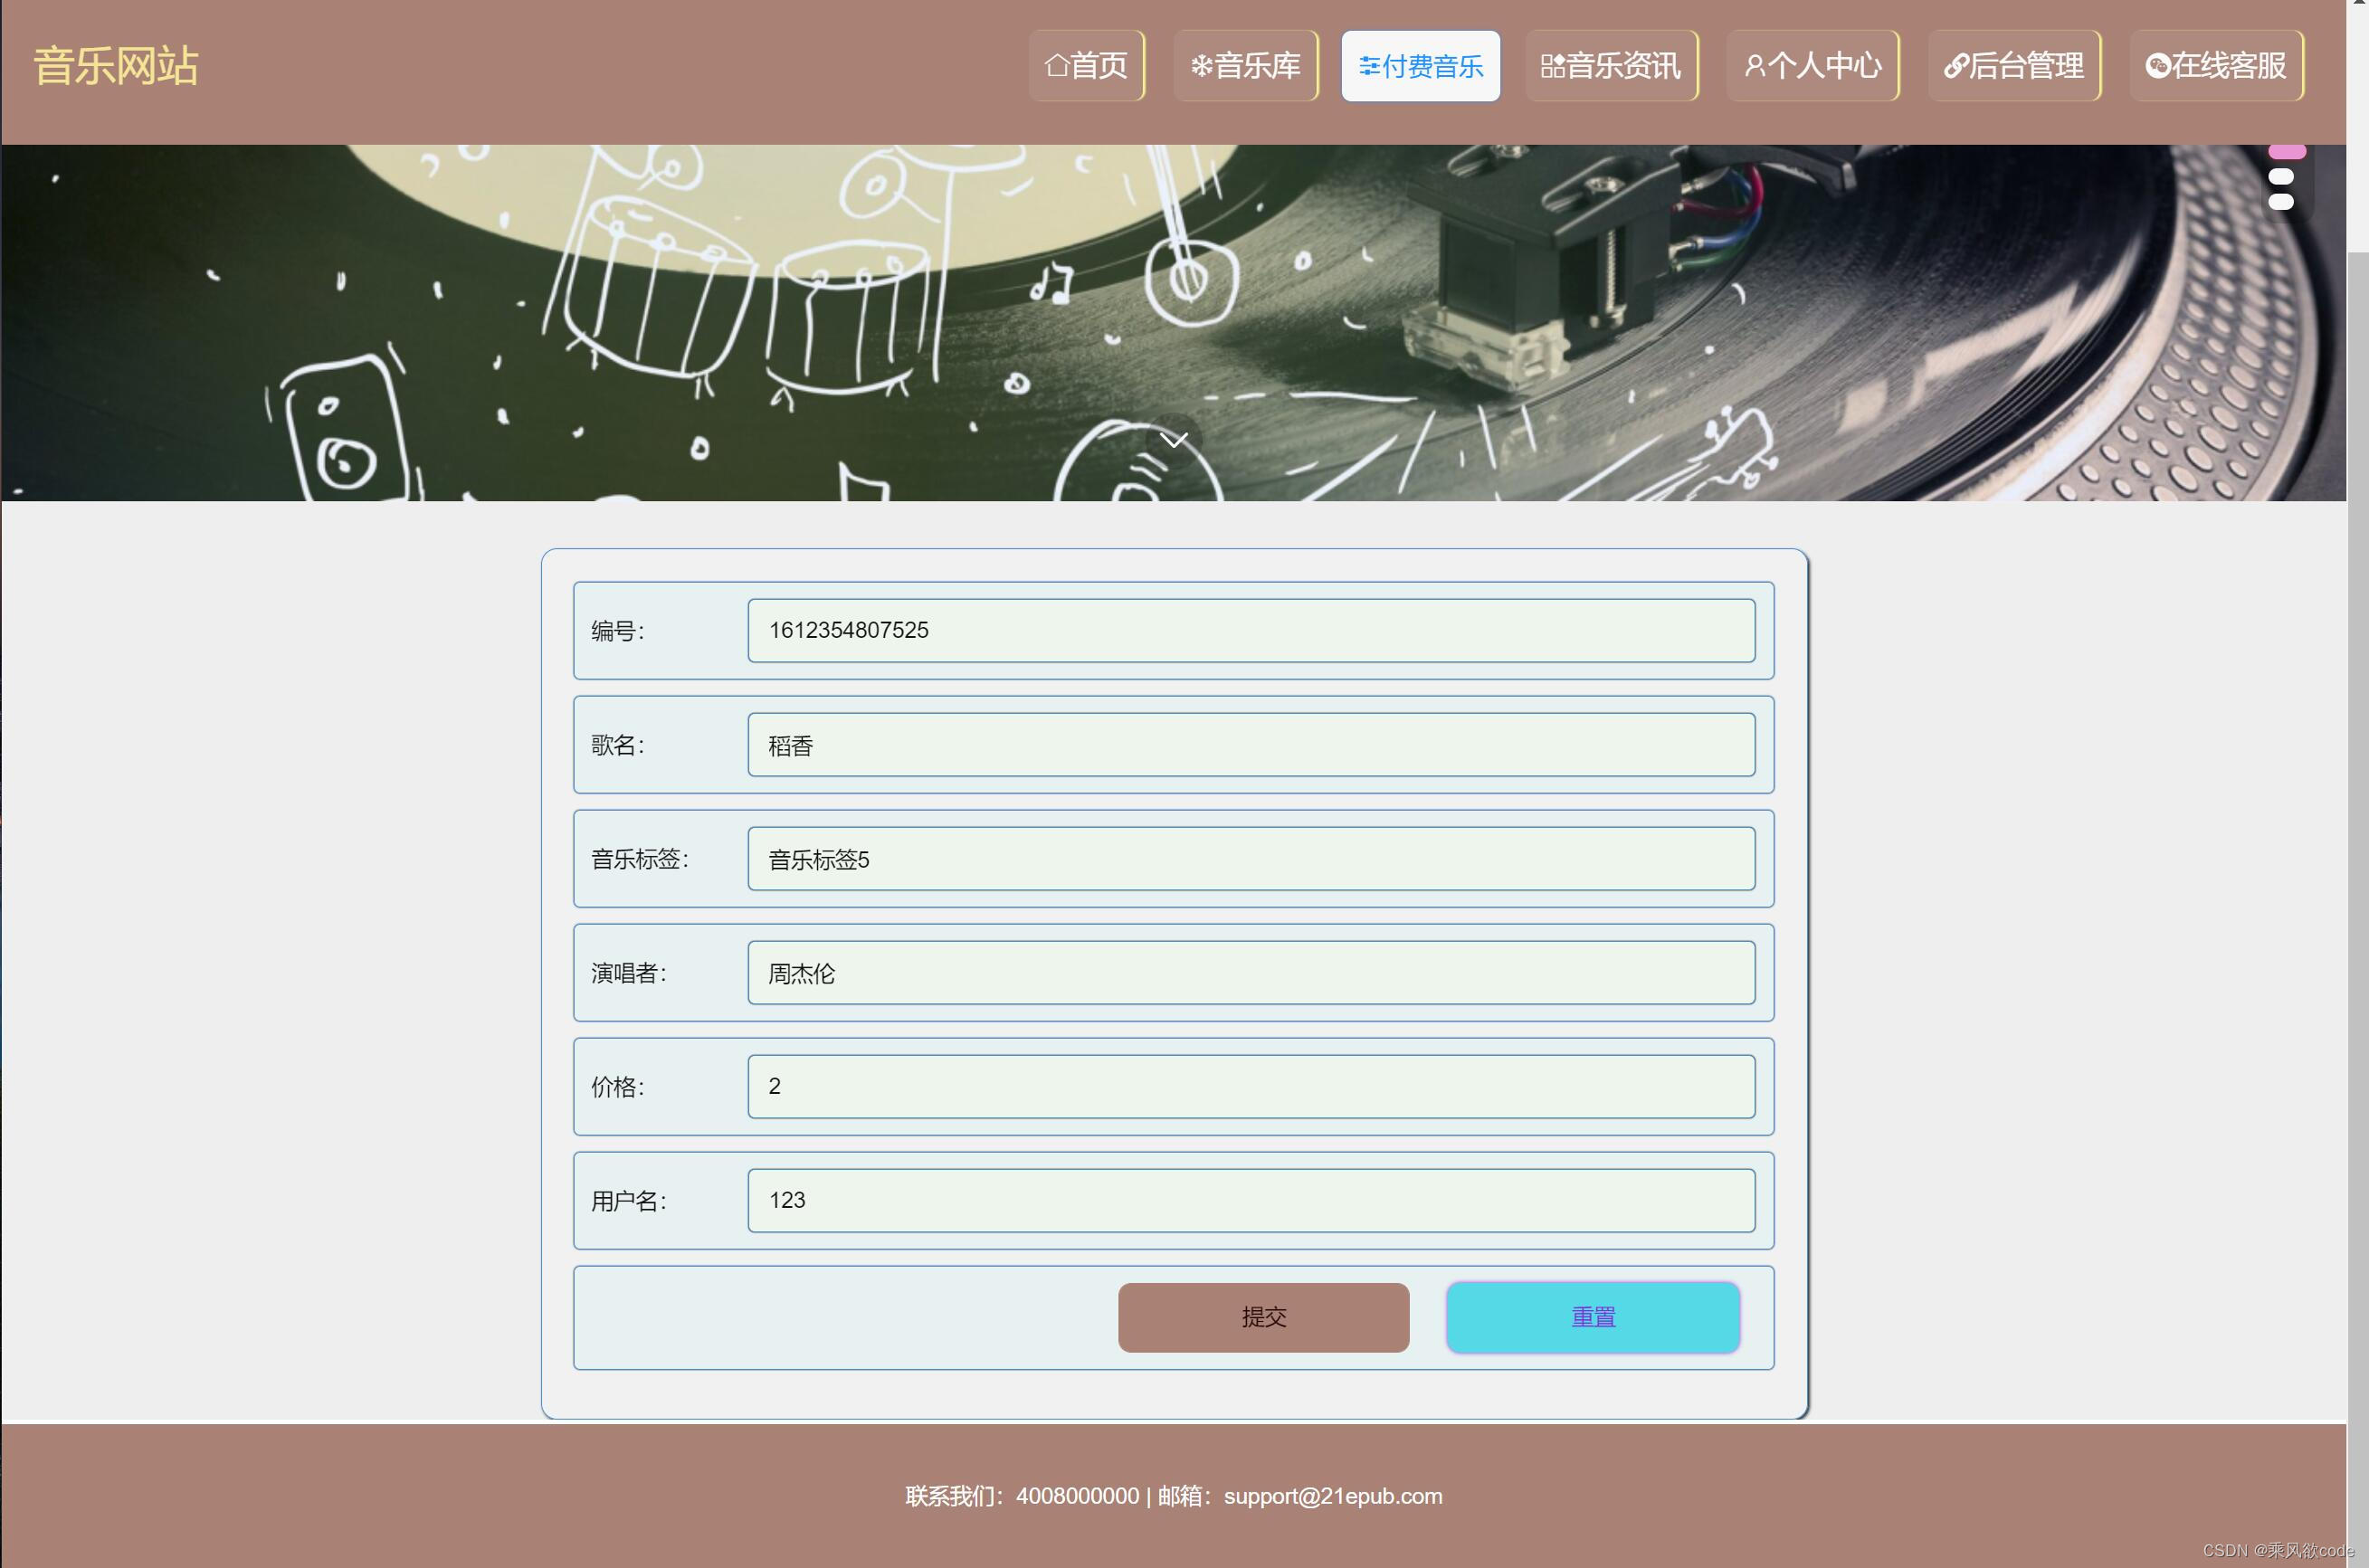Open the 音乐资讯 menu item
This screenshot has width=2369, height=1568.
coord(1611,66)
